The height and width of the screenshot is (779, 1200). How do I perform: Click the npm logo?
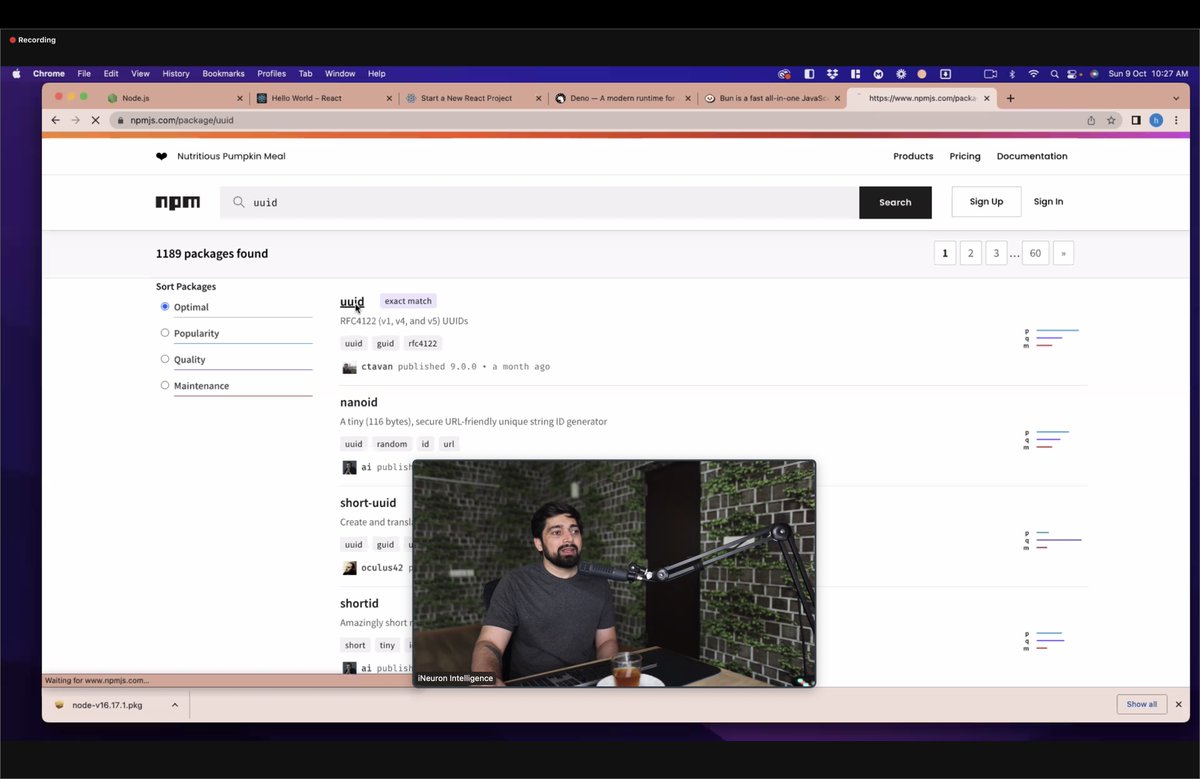[178, 202]
